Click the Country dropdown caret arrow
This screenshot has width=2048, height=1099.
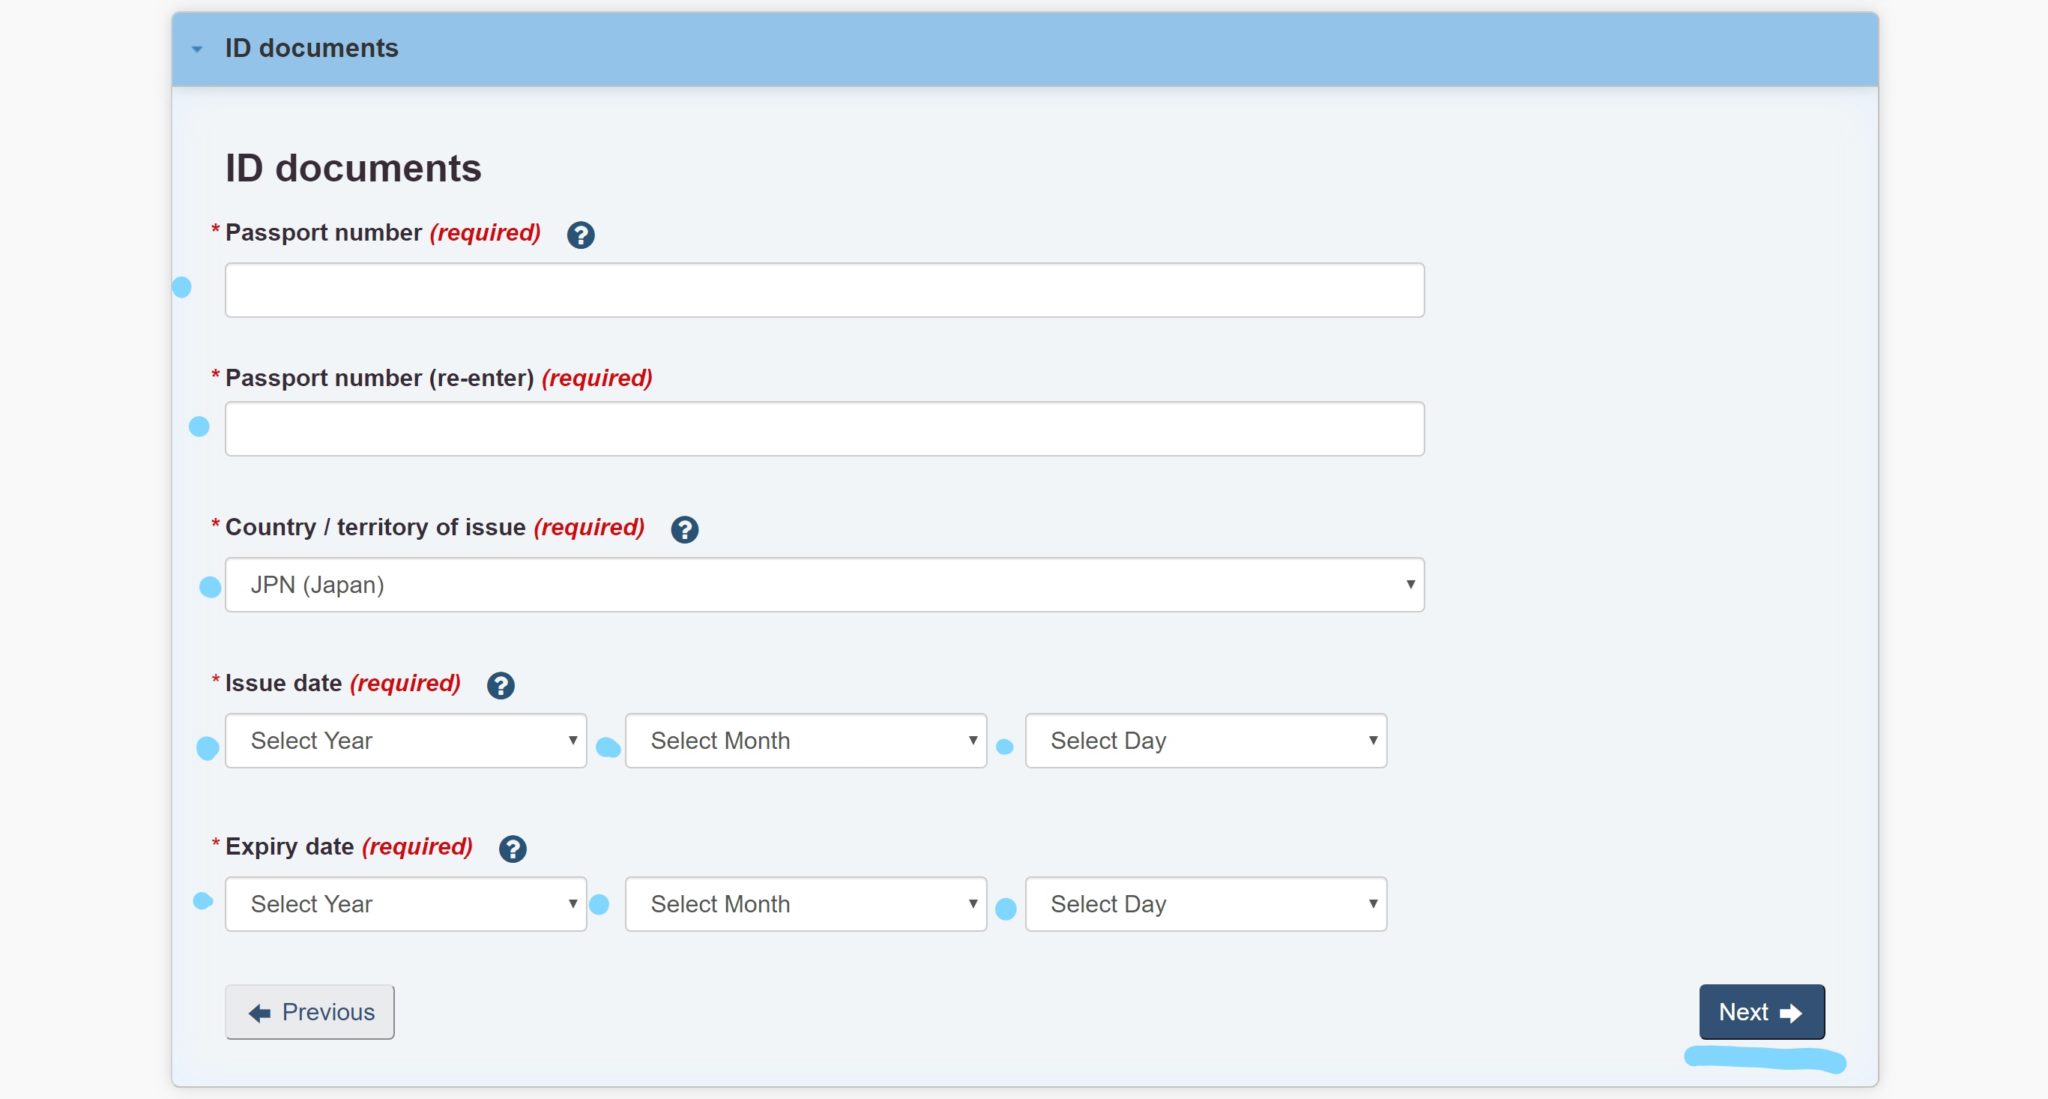(x=1410, y=584)
